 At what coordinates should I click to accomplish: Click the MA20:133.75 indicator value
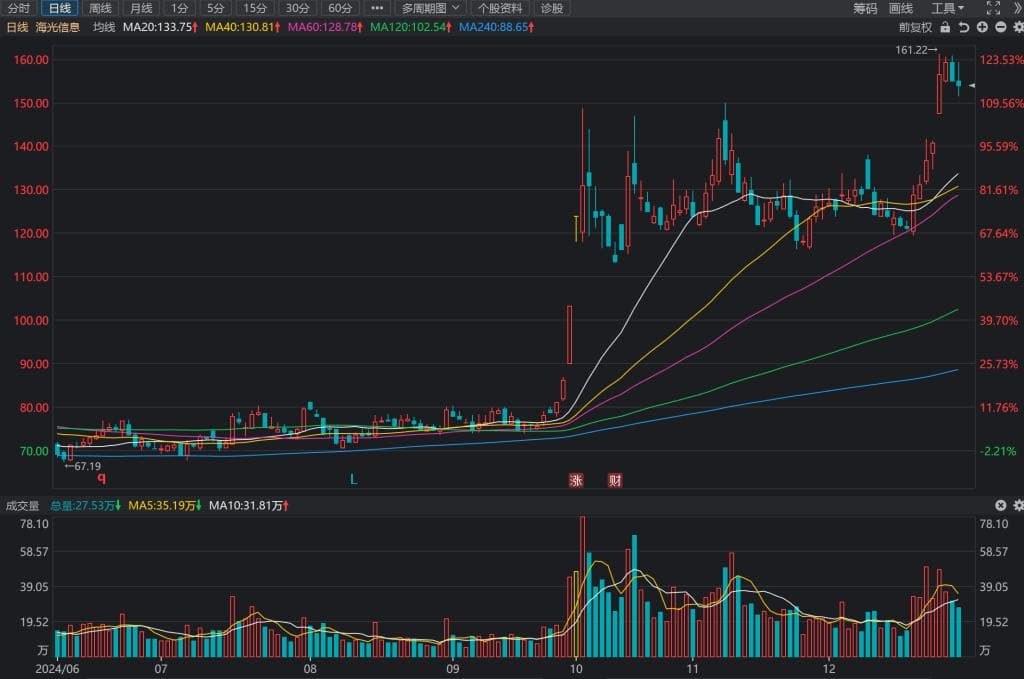[x=160, y=27]
